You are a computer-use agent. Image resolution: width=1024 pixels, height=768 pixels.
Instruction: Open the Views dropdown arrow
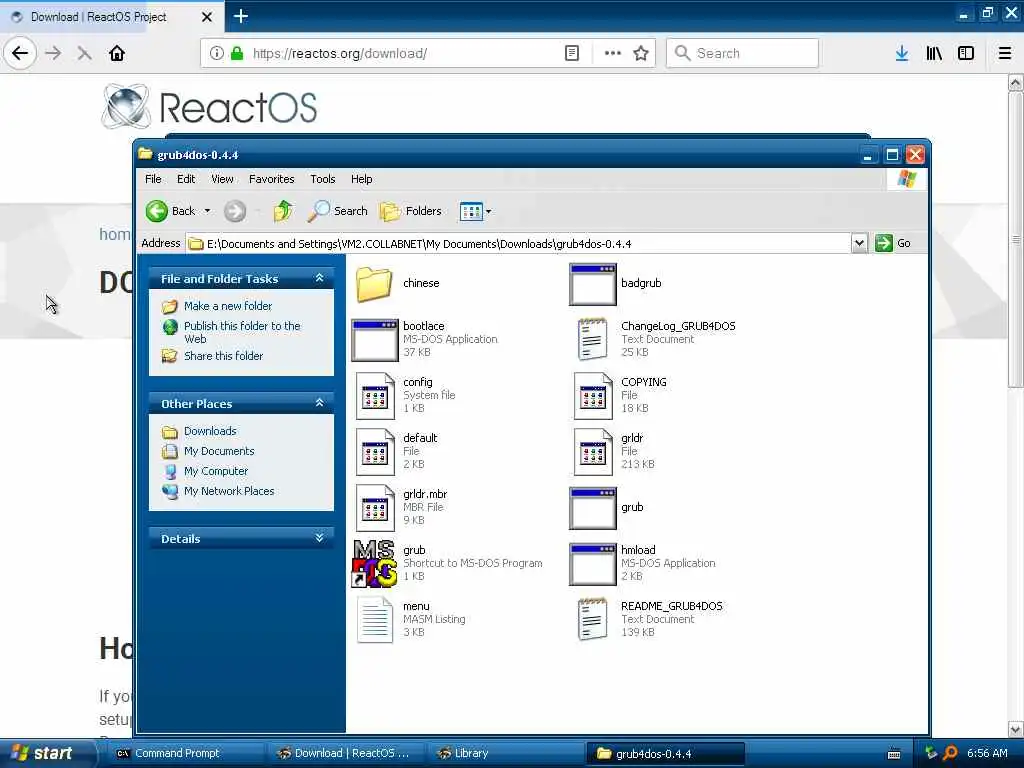[488, 211]
